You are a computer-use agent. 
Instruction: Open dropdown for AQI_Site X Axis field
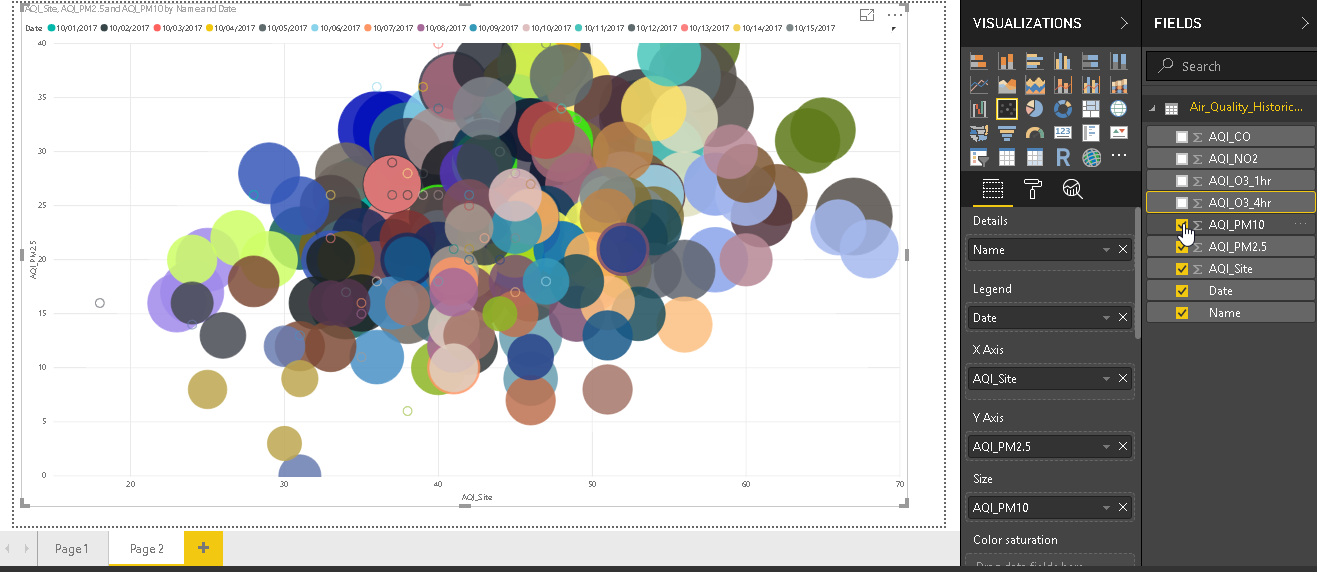point(1106,379)
